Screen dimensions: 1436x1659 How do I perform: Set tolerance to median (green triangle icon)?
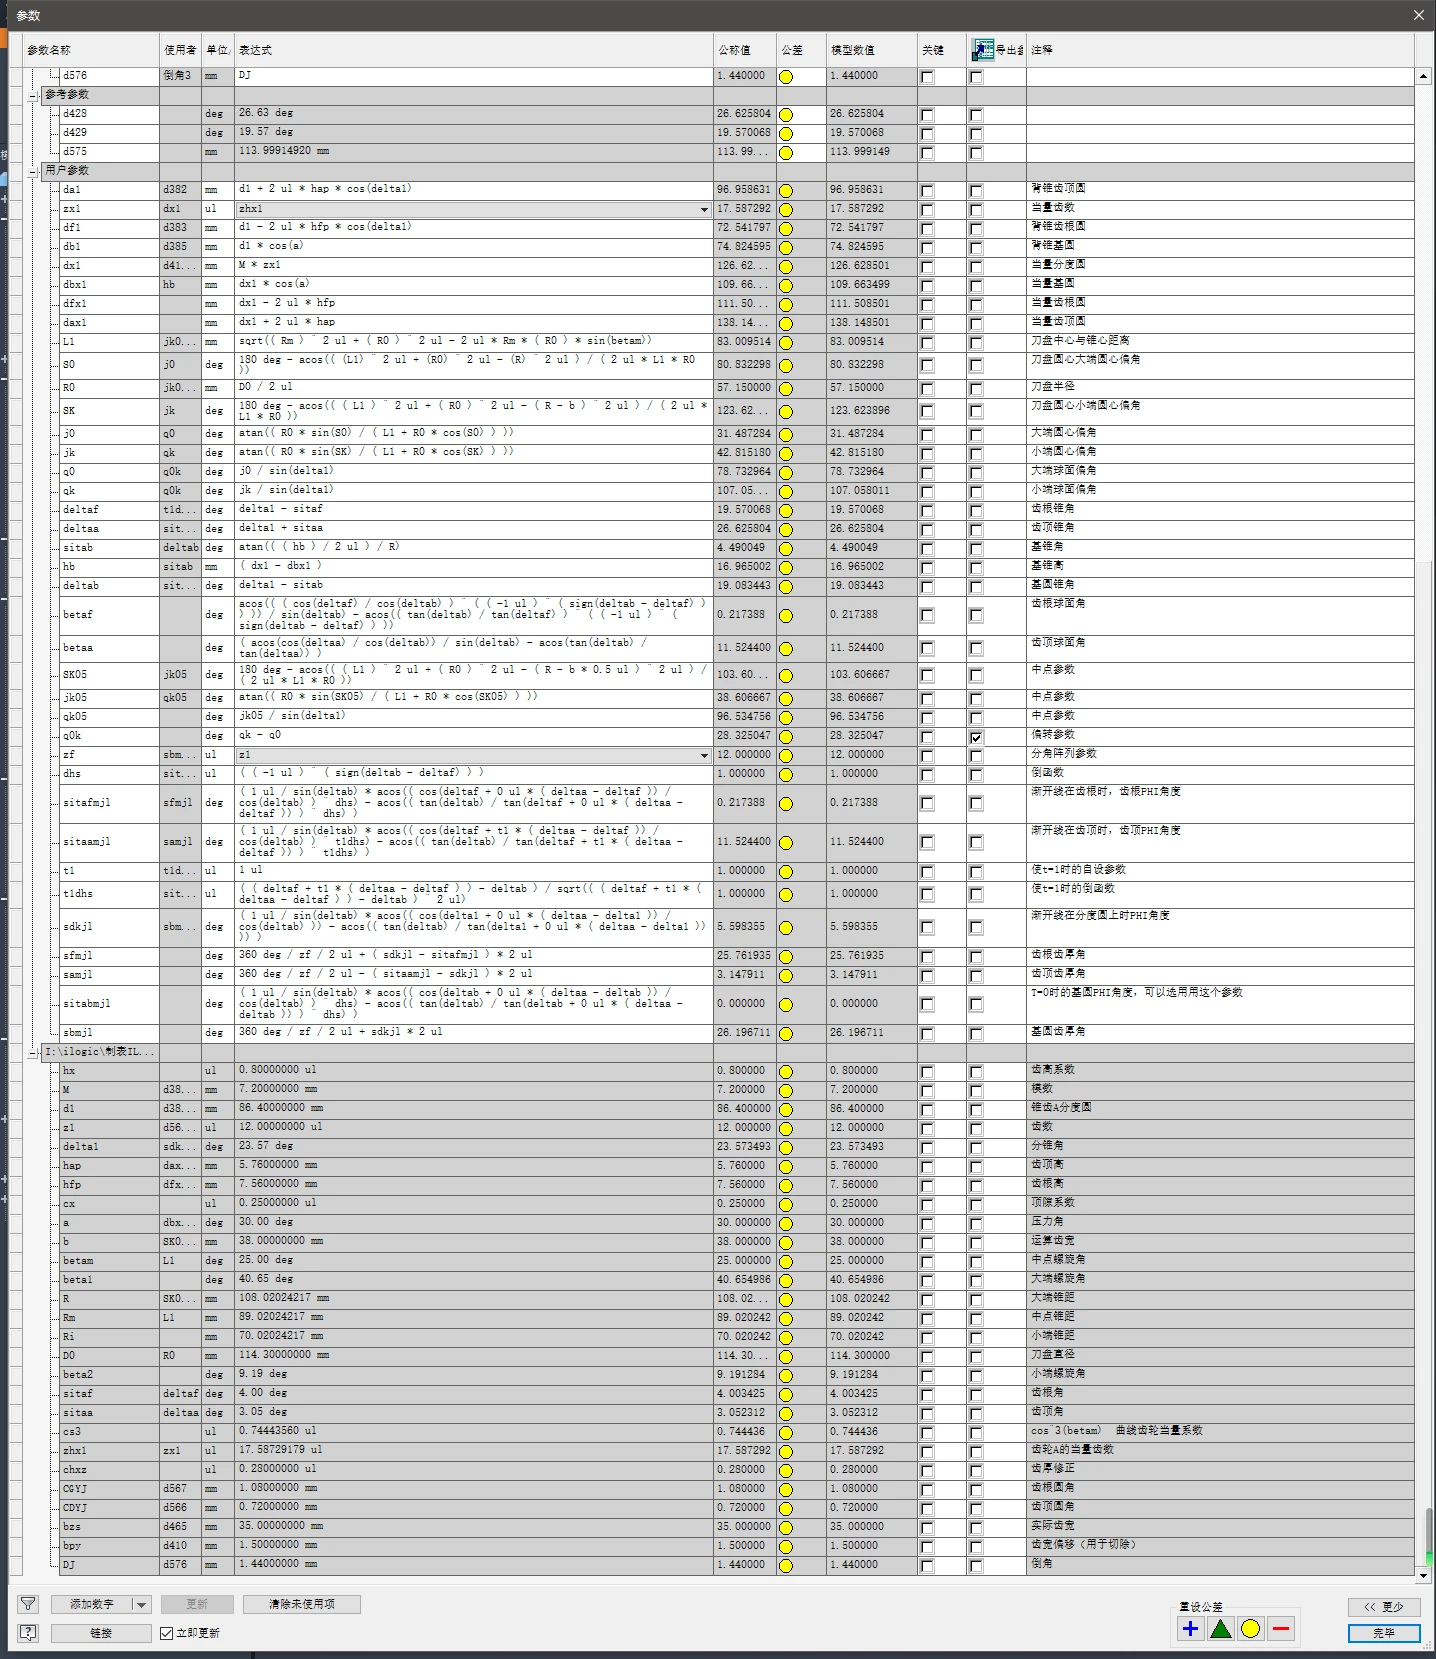coord(1220,1629)
